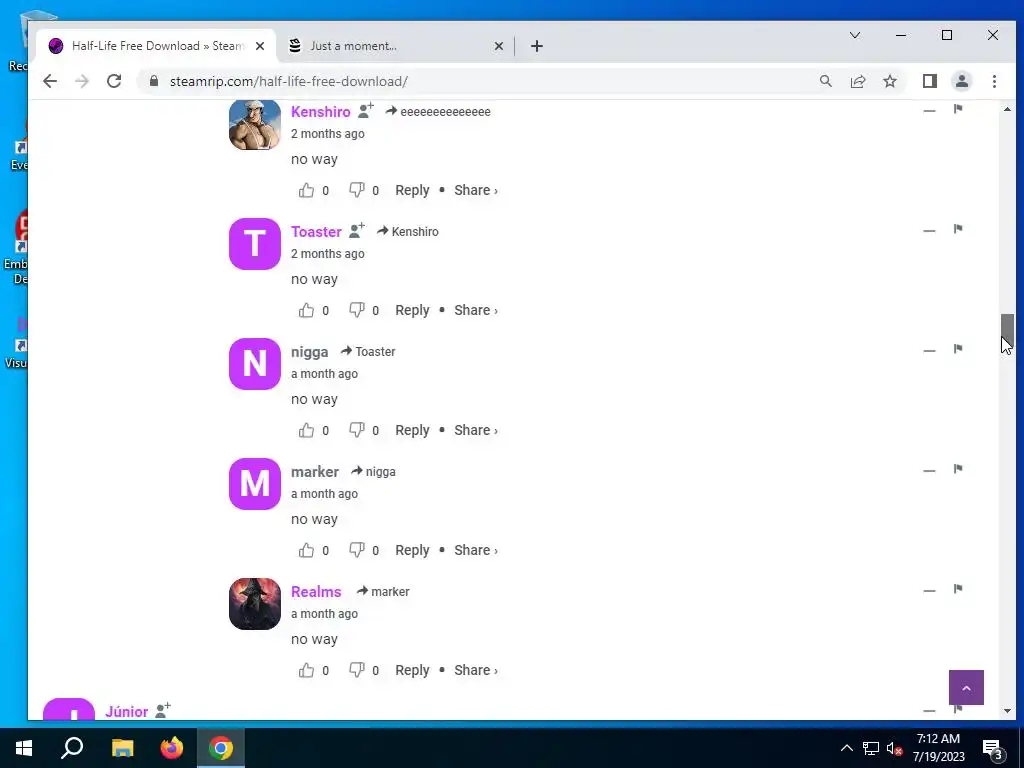
Task: Collapse Toaster's comment thread
Action: click(929, 231)
